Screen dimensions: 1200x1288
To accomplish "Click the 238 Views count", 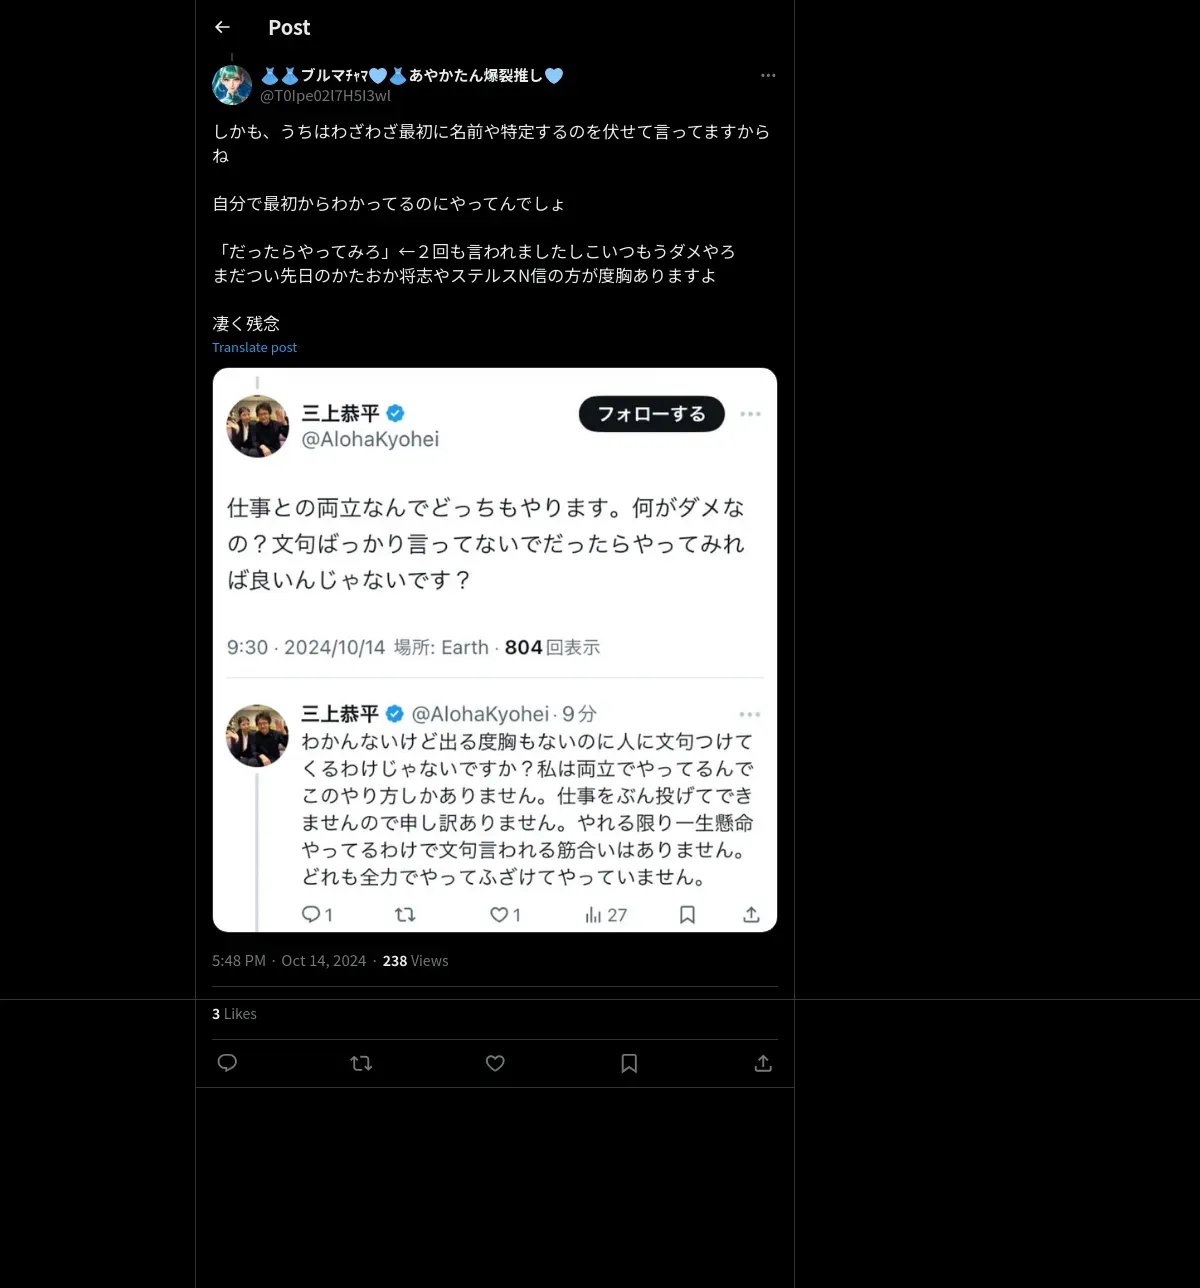I will pyautogui.click(x=415, y=960).
